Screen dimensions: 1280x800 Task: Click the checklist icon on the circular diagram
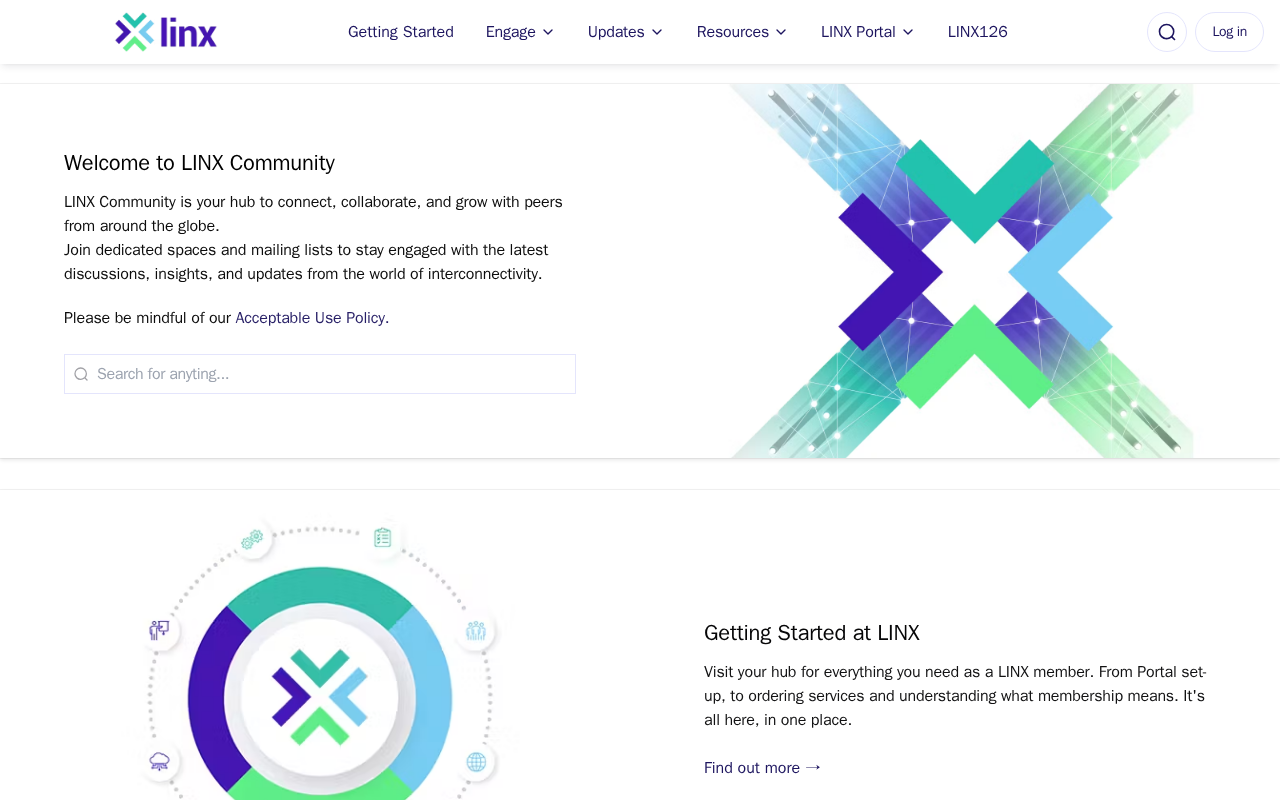coord(382,537)
